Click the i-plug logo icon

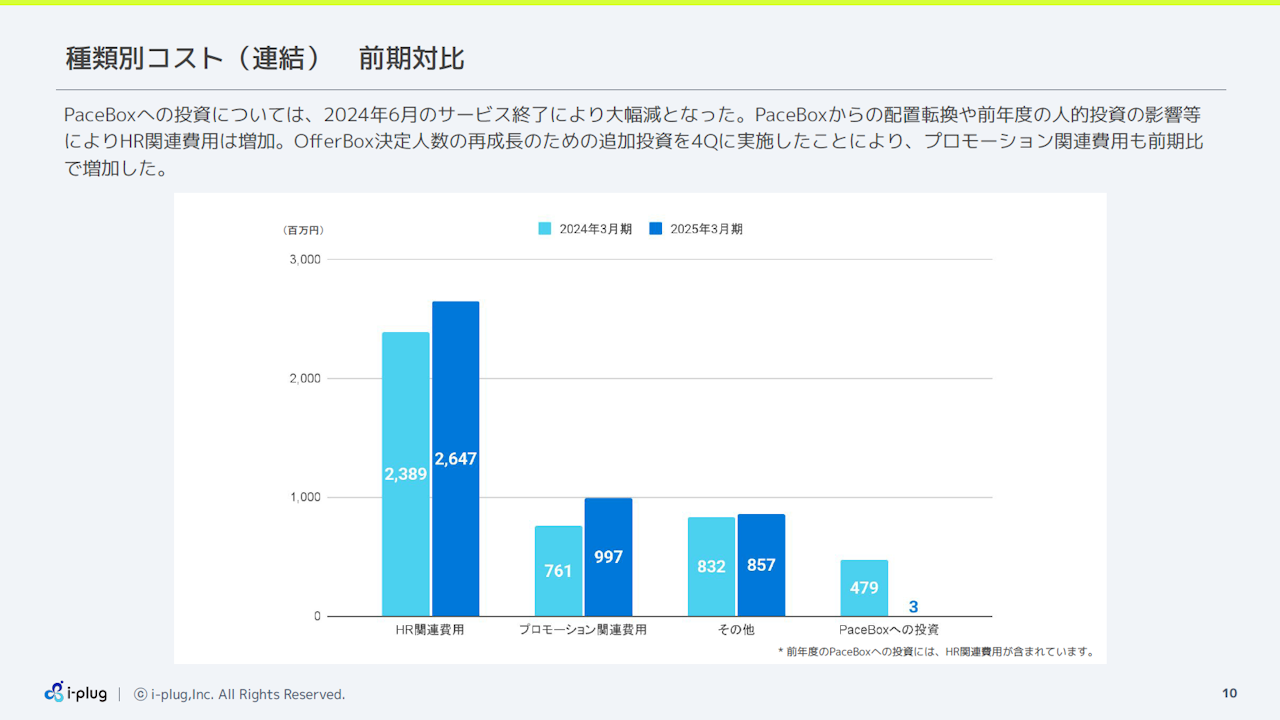pos(55,692)
